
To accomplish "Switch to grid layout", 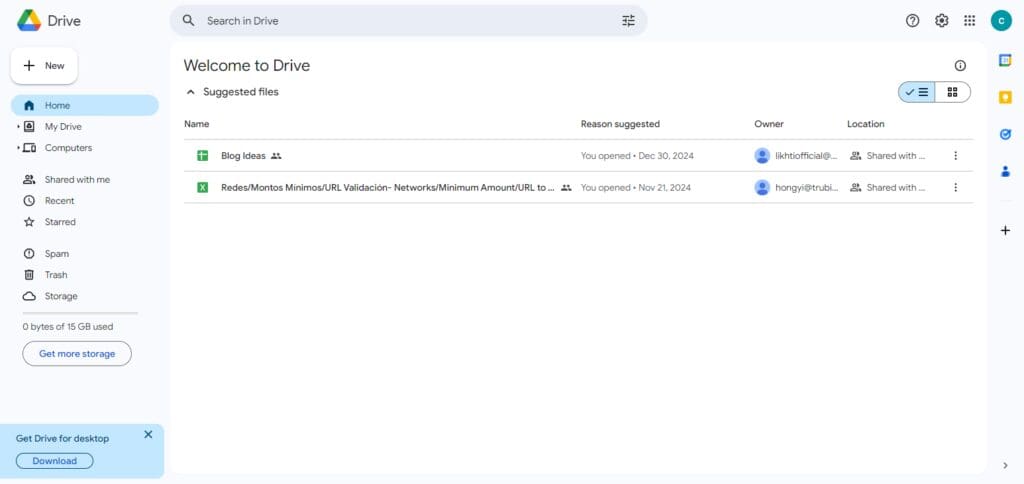I will point(952,92).
